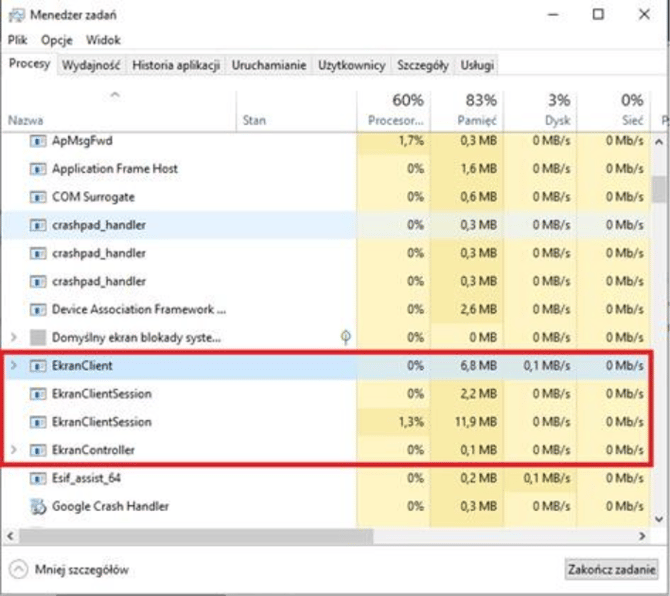This screenshot has width=670, height=596.
Task: Expand Domyślny ekran blokady process group
Action: click(x=13, y=338)
